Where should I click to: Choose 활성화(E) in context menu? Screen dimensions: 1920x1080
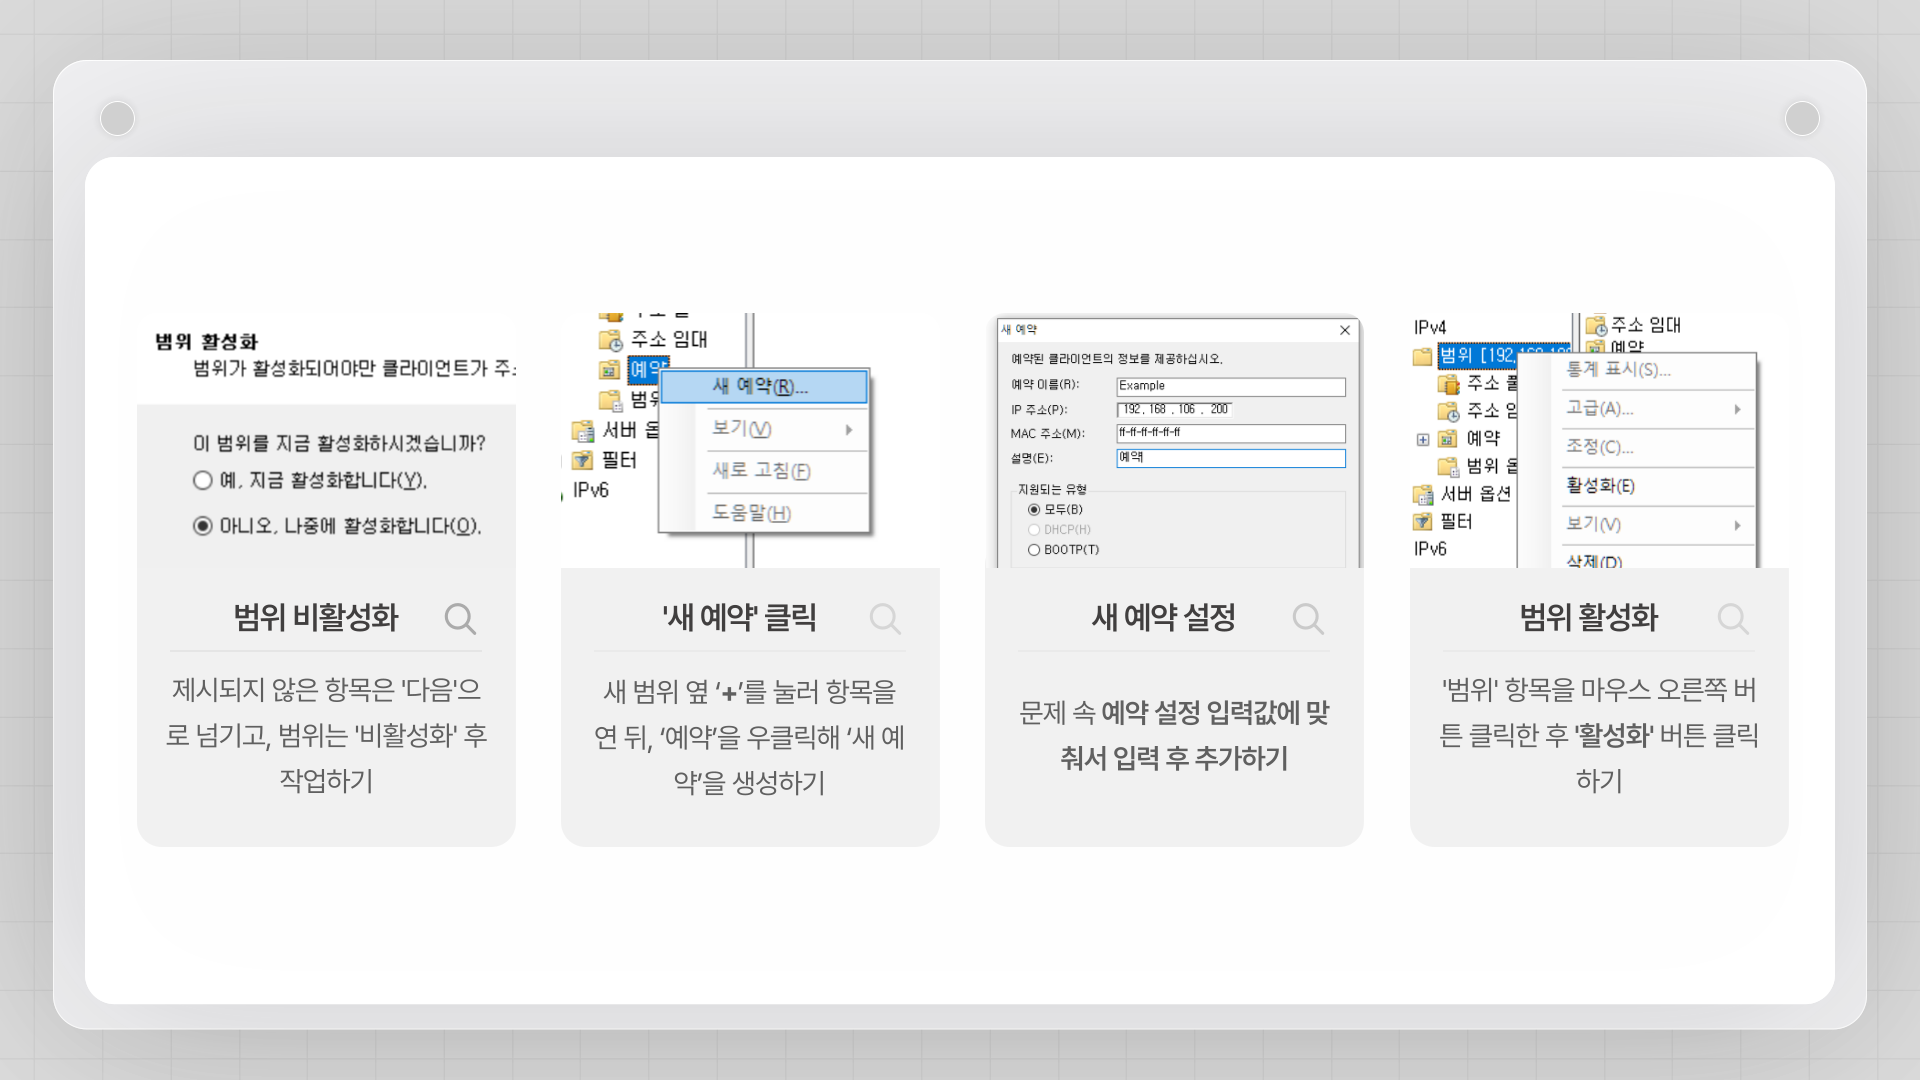1600,486
